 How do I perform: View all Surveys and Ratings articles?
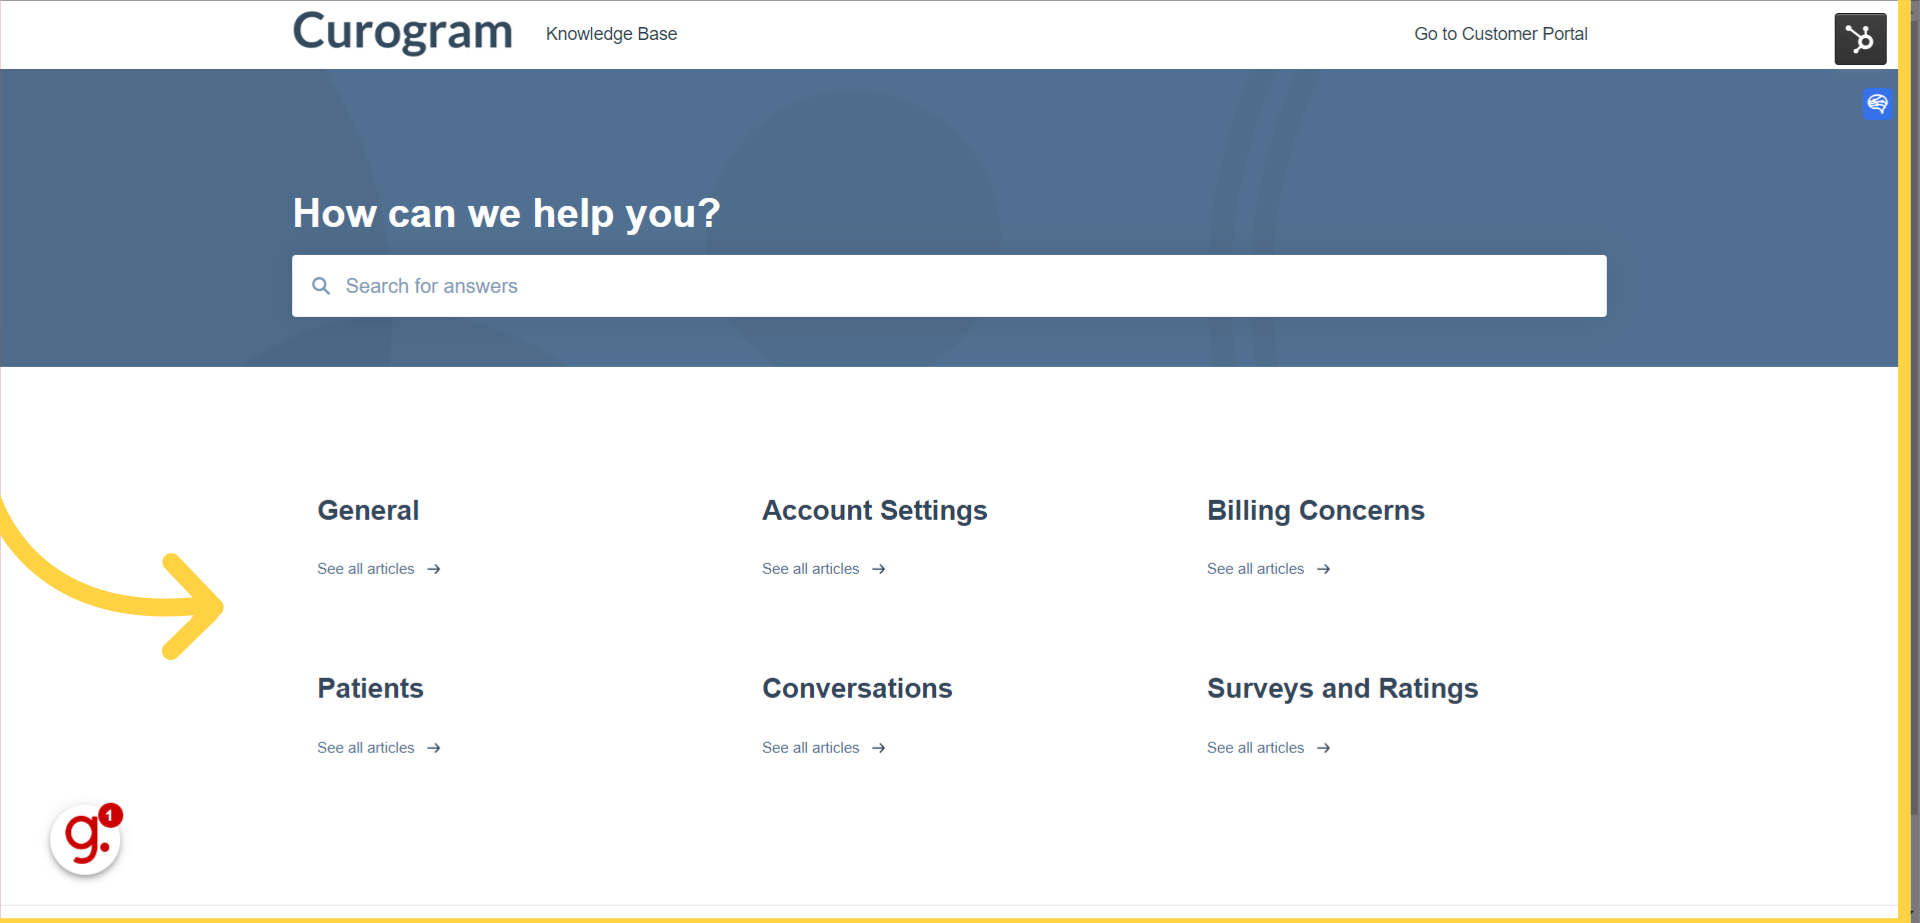pos(1255,747)
